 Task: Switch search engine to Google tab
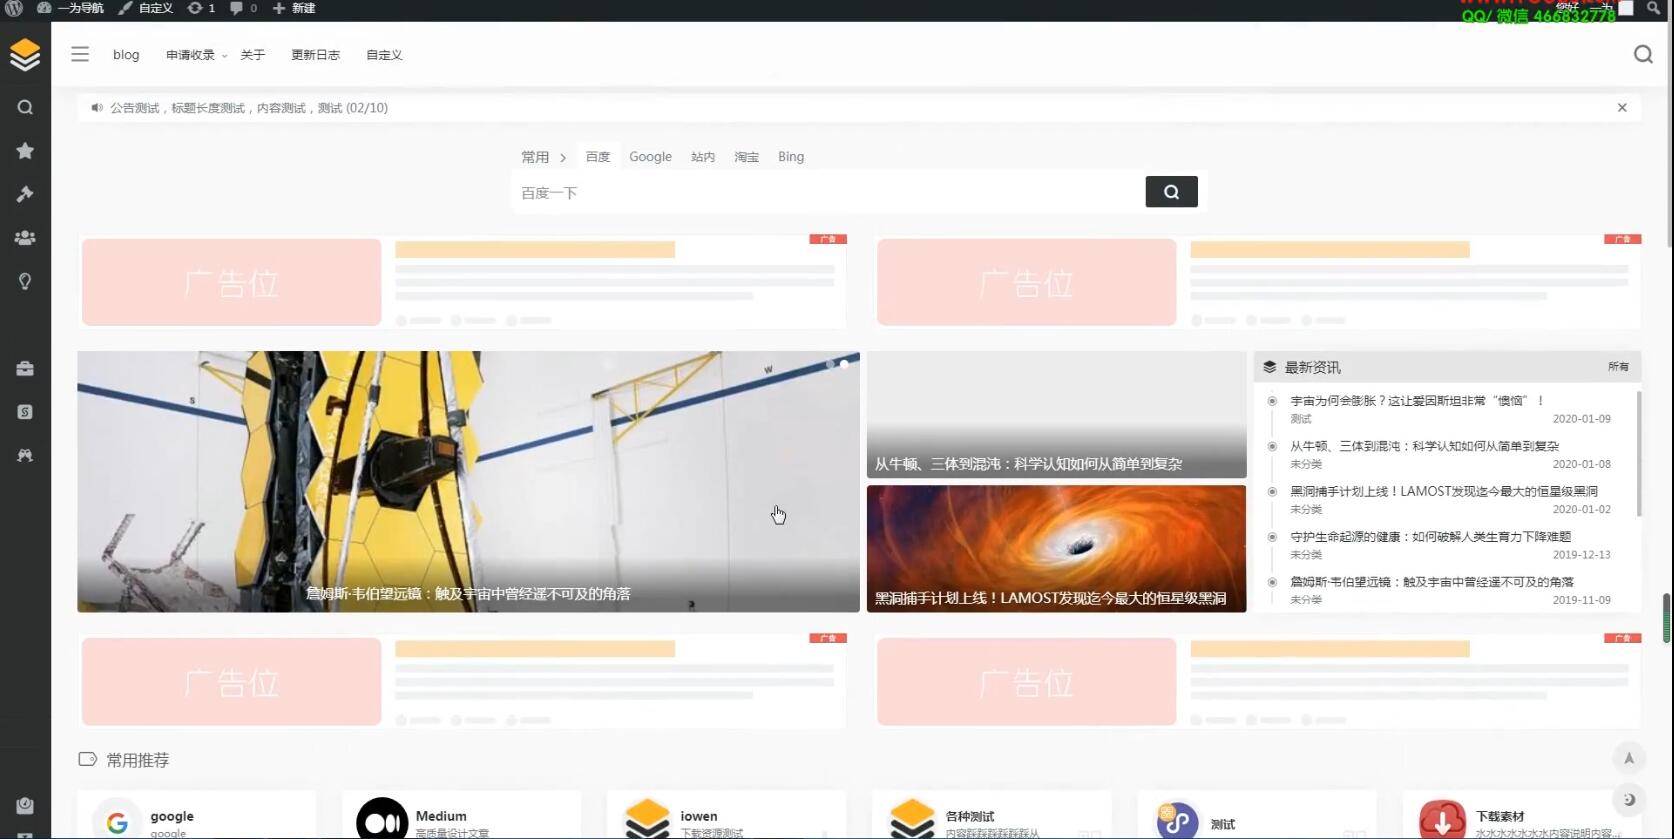[x=650, y=157]
